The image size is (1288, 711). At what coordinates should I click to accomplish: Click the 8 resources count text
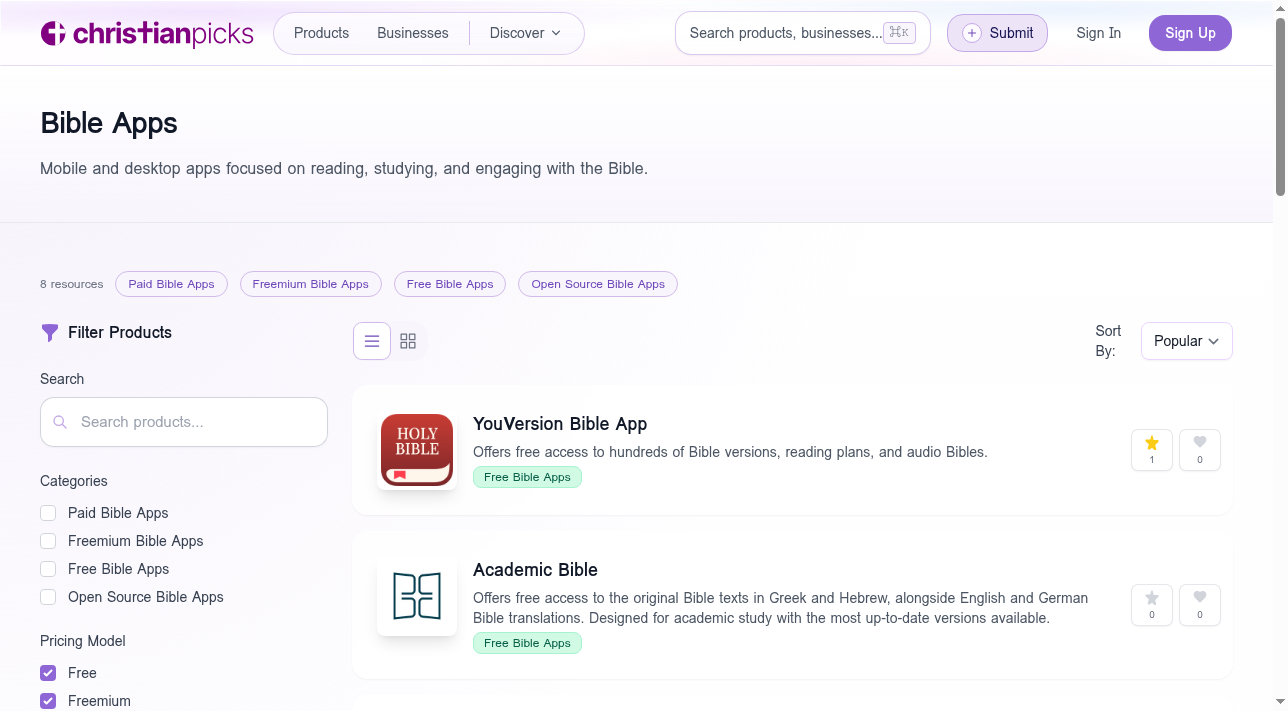pos(72,284)
